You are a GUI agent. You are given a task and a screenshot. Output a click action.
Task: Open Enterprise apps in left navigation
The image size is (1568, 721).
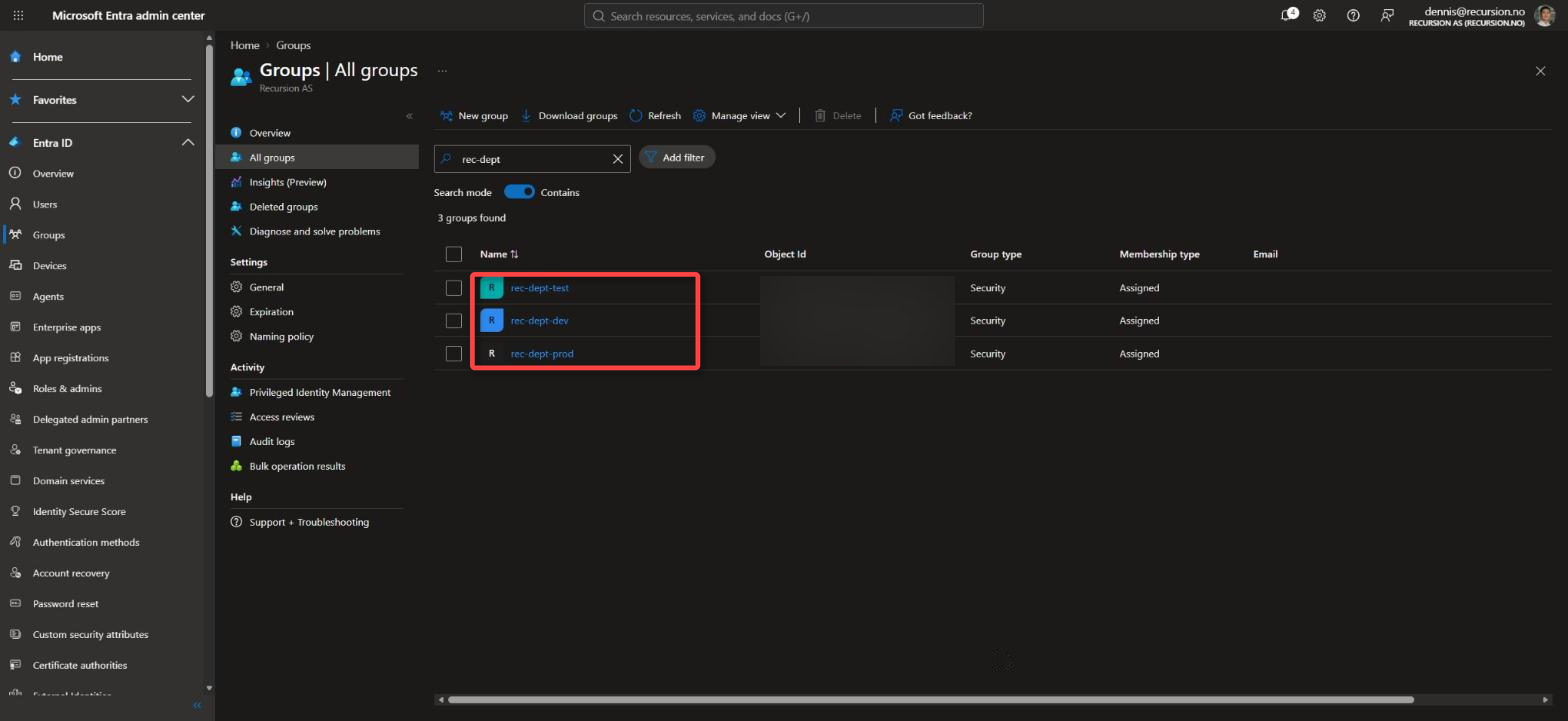coord(66,327)
